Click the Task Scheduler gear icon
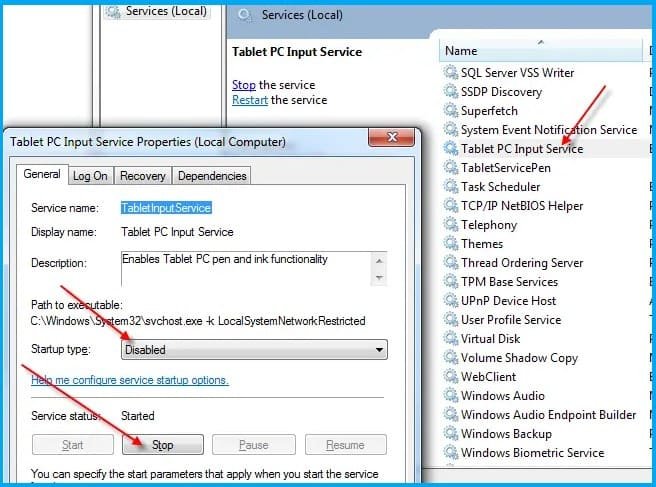 [451, 186]
